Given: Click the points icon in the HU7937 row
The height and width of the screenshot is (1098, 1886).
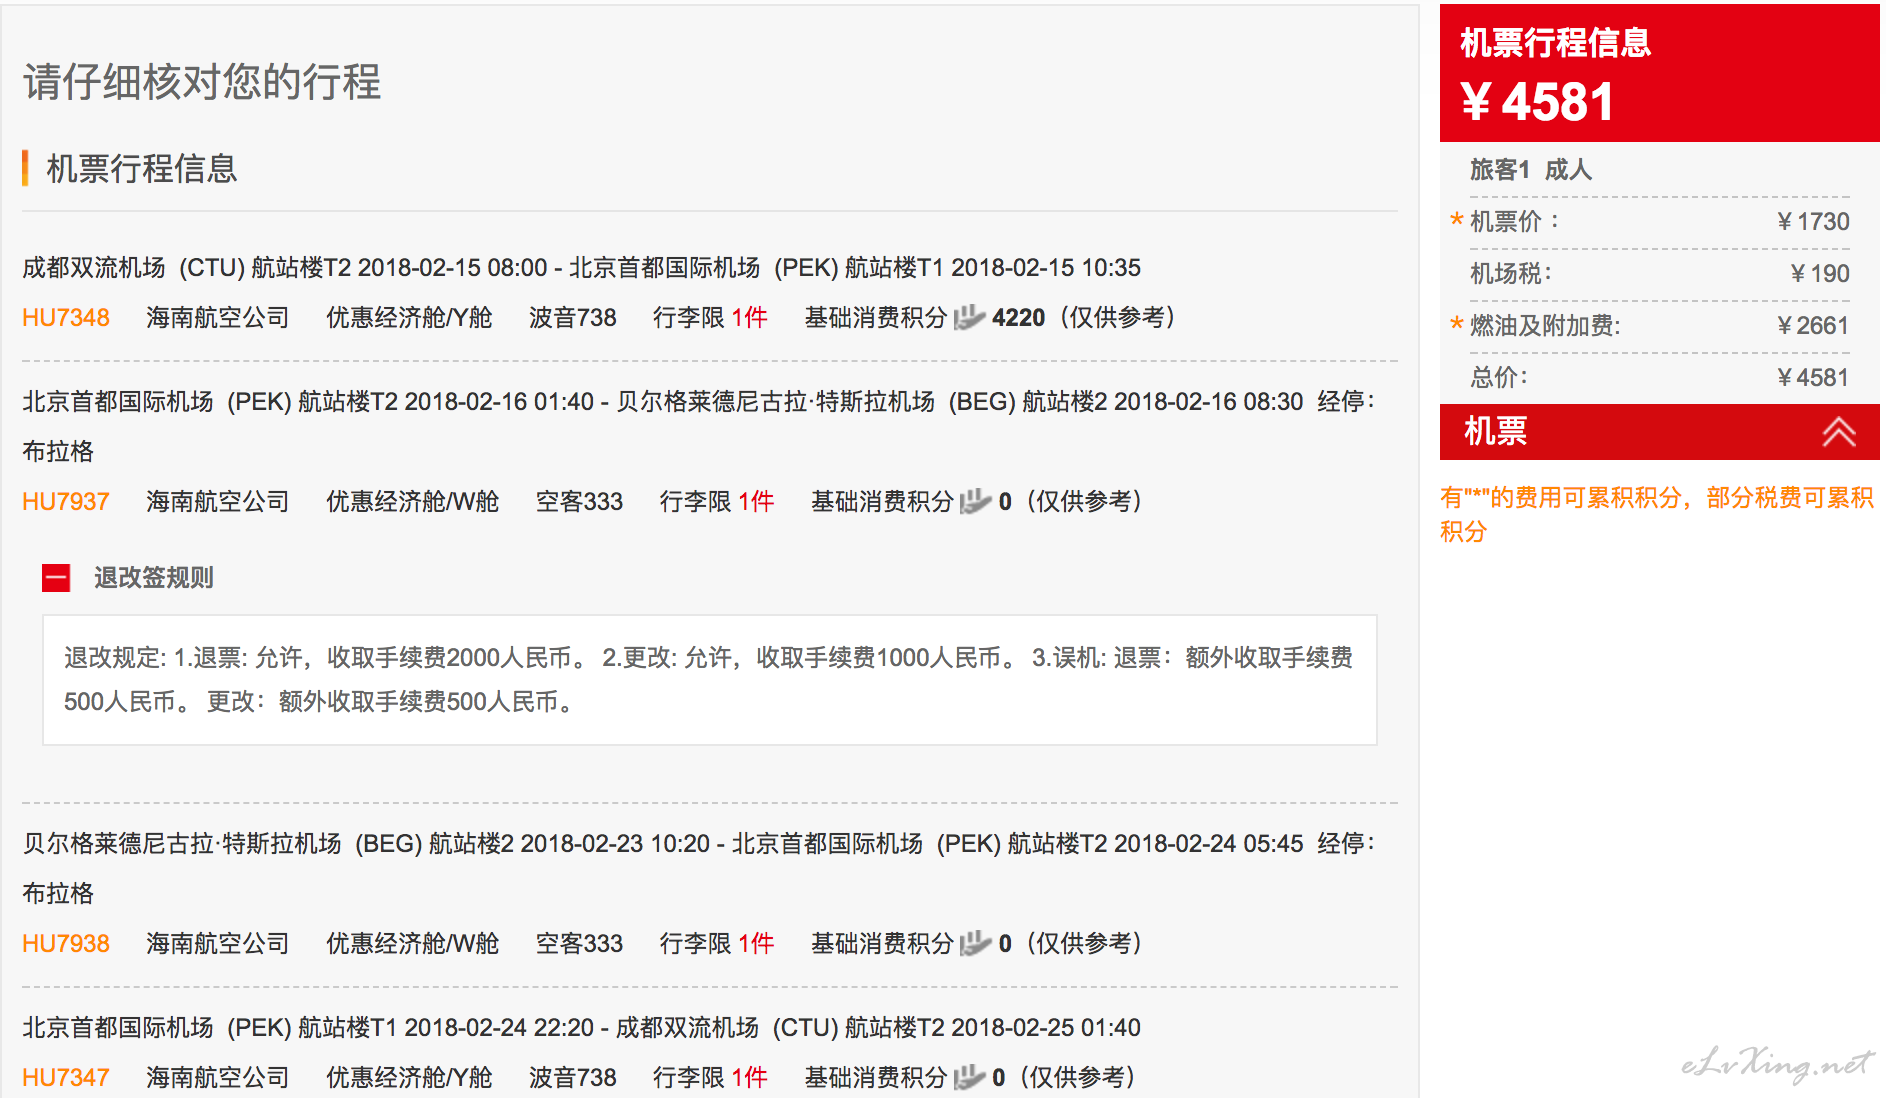Looking at the screenshot, I should [x=974, y=502].
